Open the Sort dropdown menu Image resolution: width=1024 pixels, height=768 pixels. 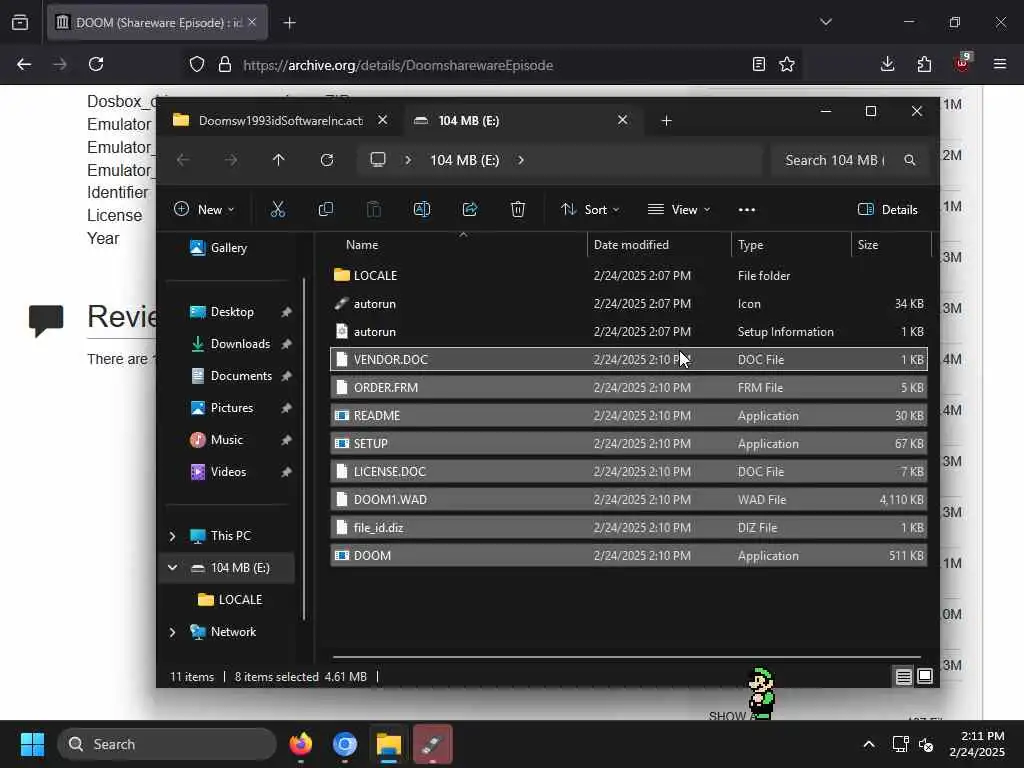[x=590, y=210]
